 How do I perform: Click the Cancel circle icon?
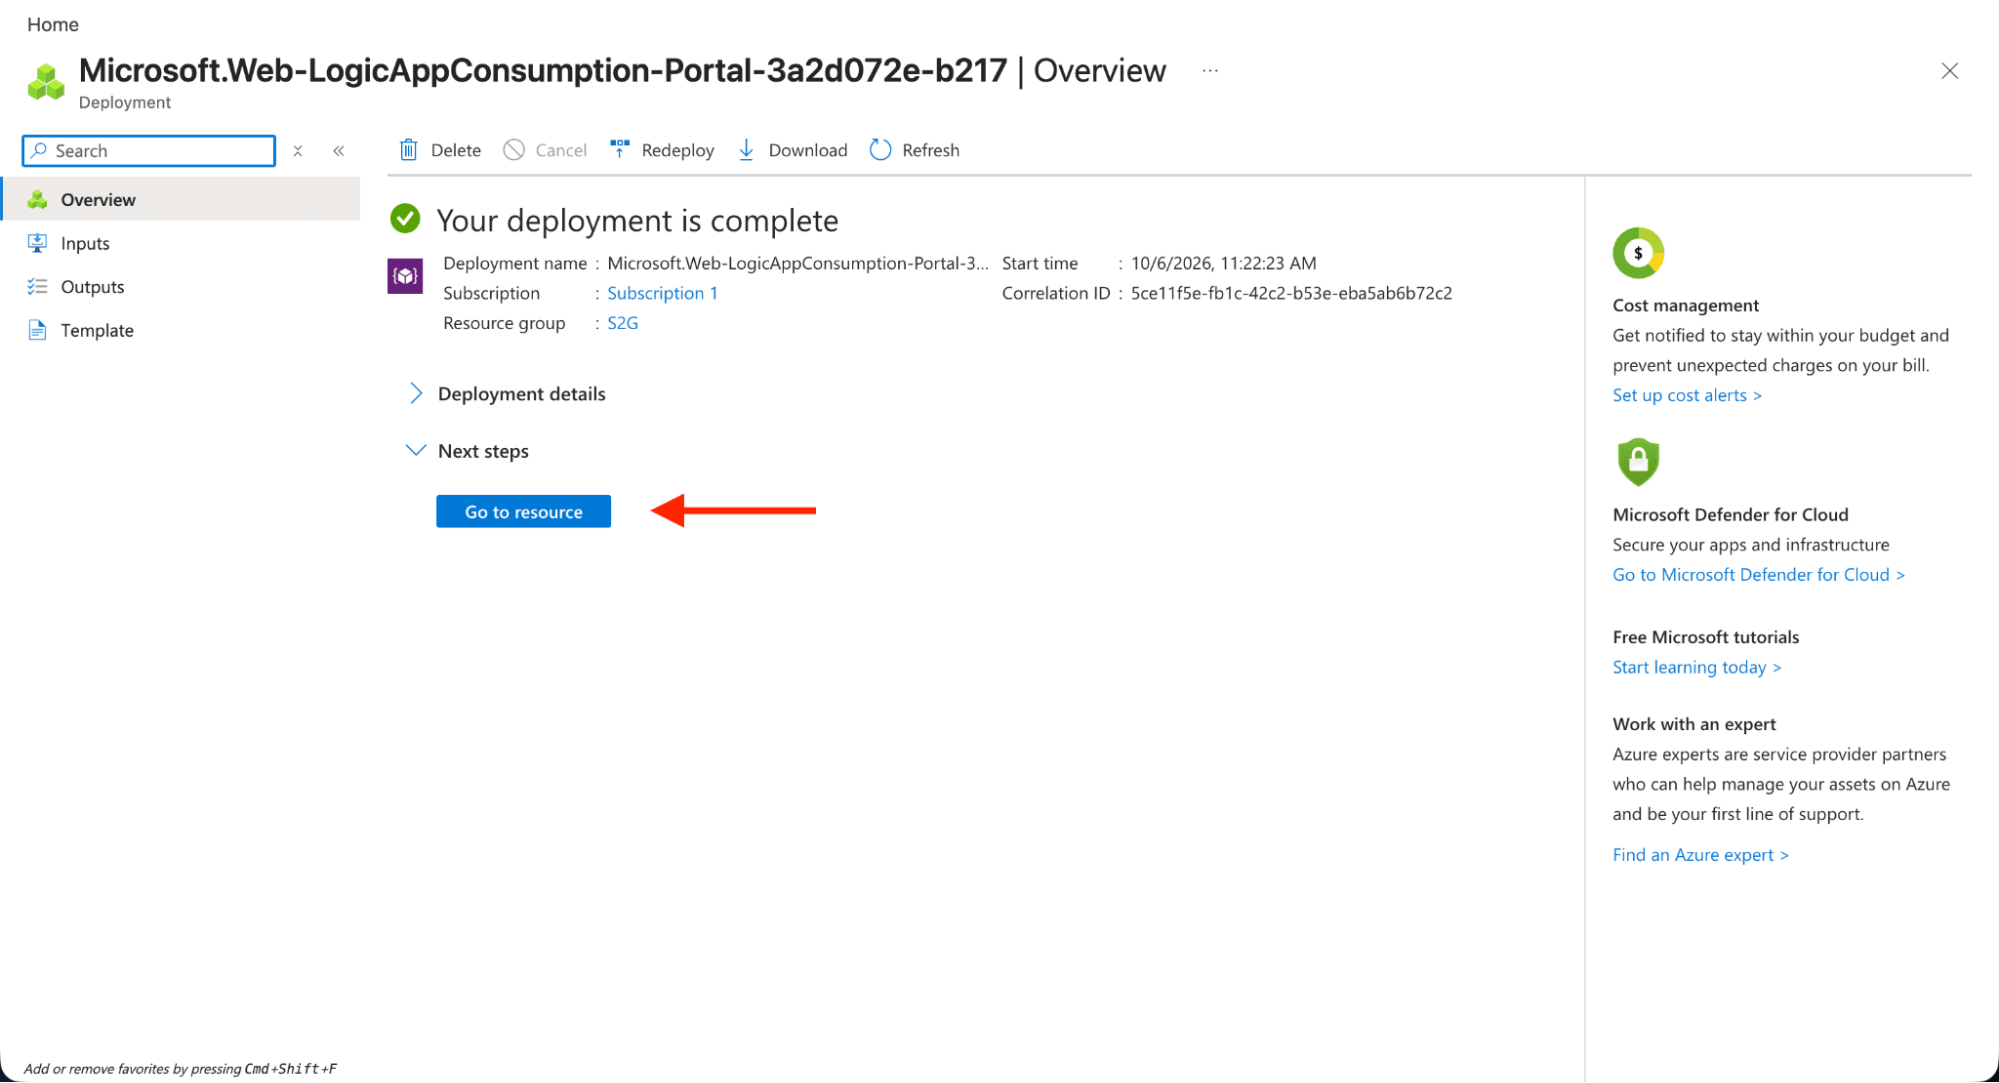click(514, 150)
